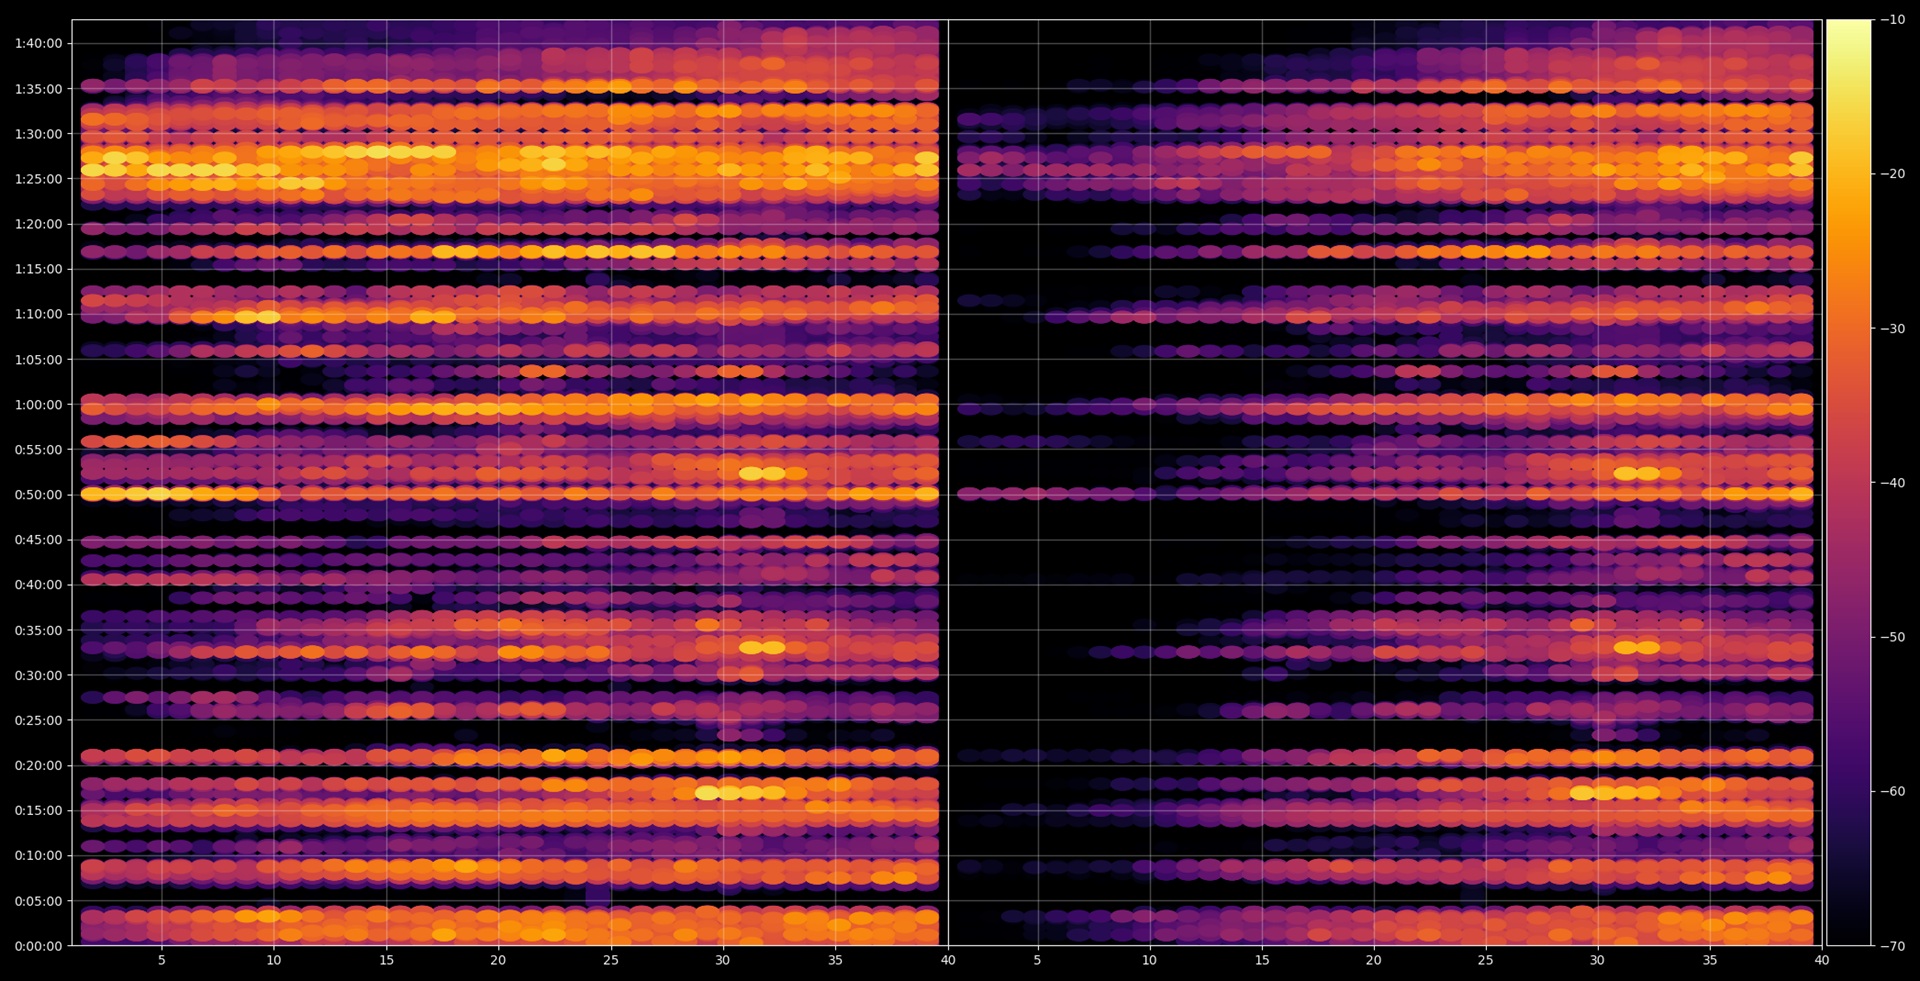Pick the −40 colorbar scale label
1920x981 pixels.
1893,483
